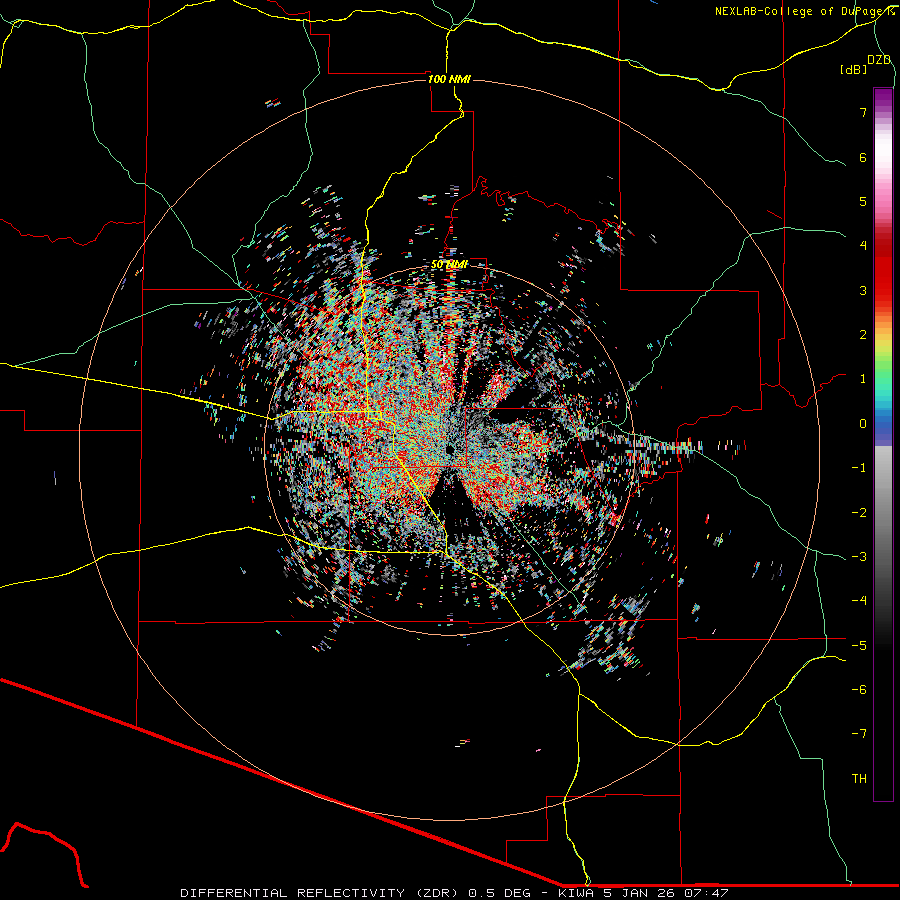Select the 5 value on the scale
900x900 pixels.
pos(863,201)
